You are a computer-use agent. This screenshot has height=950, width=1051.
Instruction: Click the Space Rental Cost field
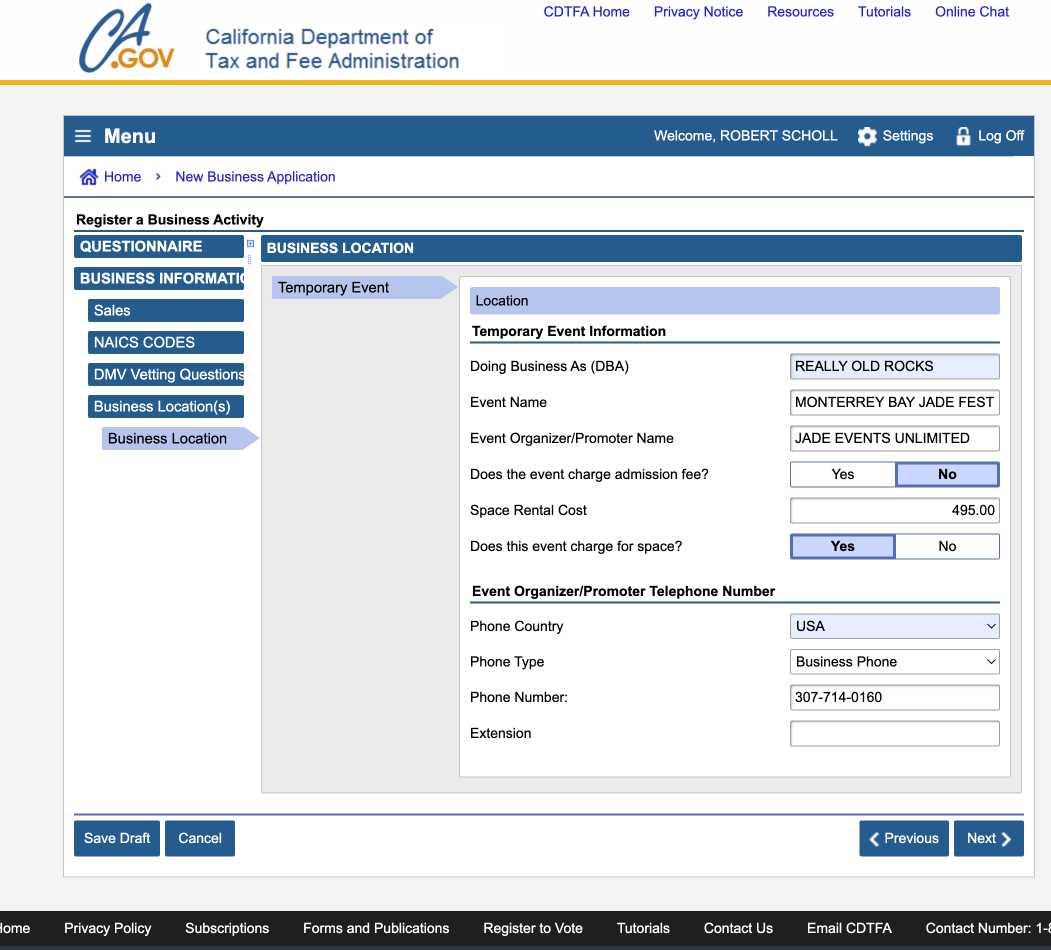tap(894, 510)
